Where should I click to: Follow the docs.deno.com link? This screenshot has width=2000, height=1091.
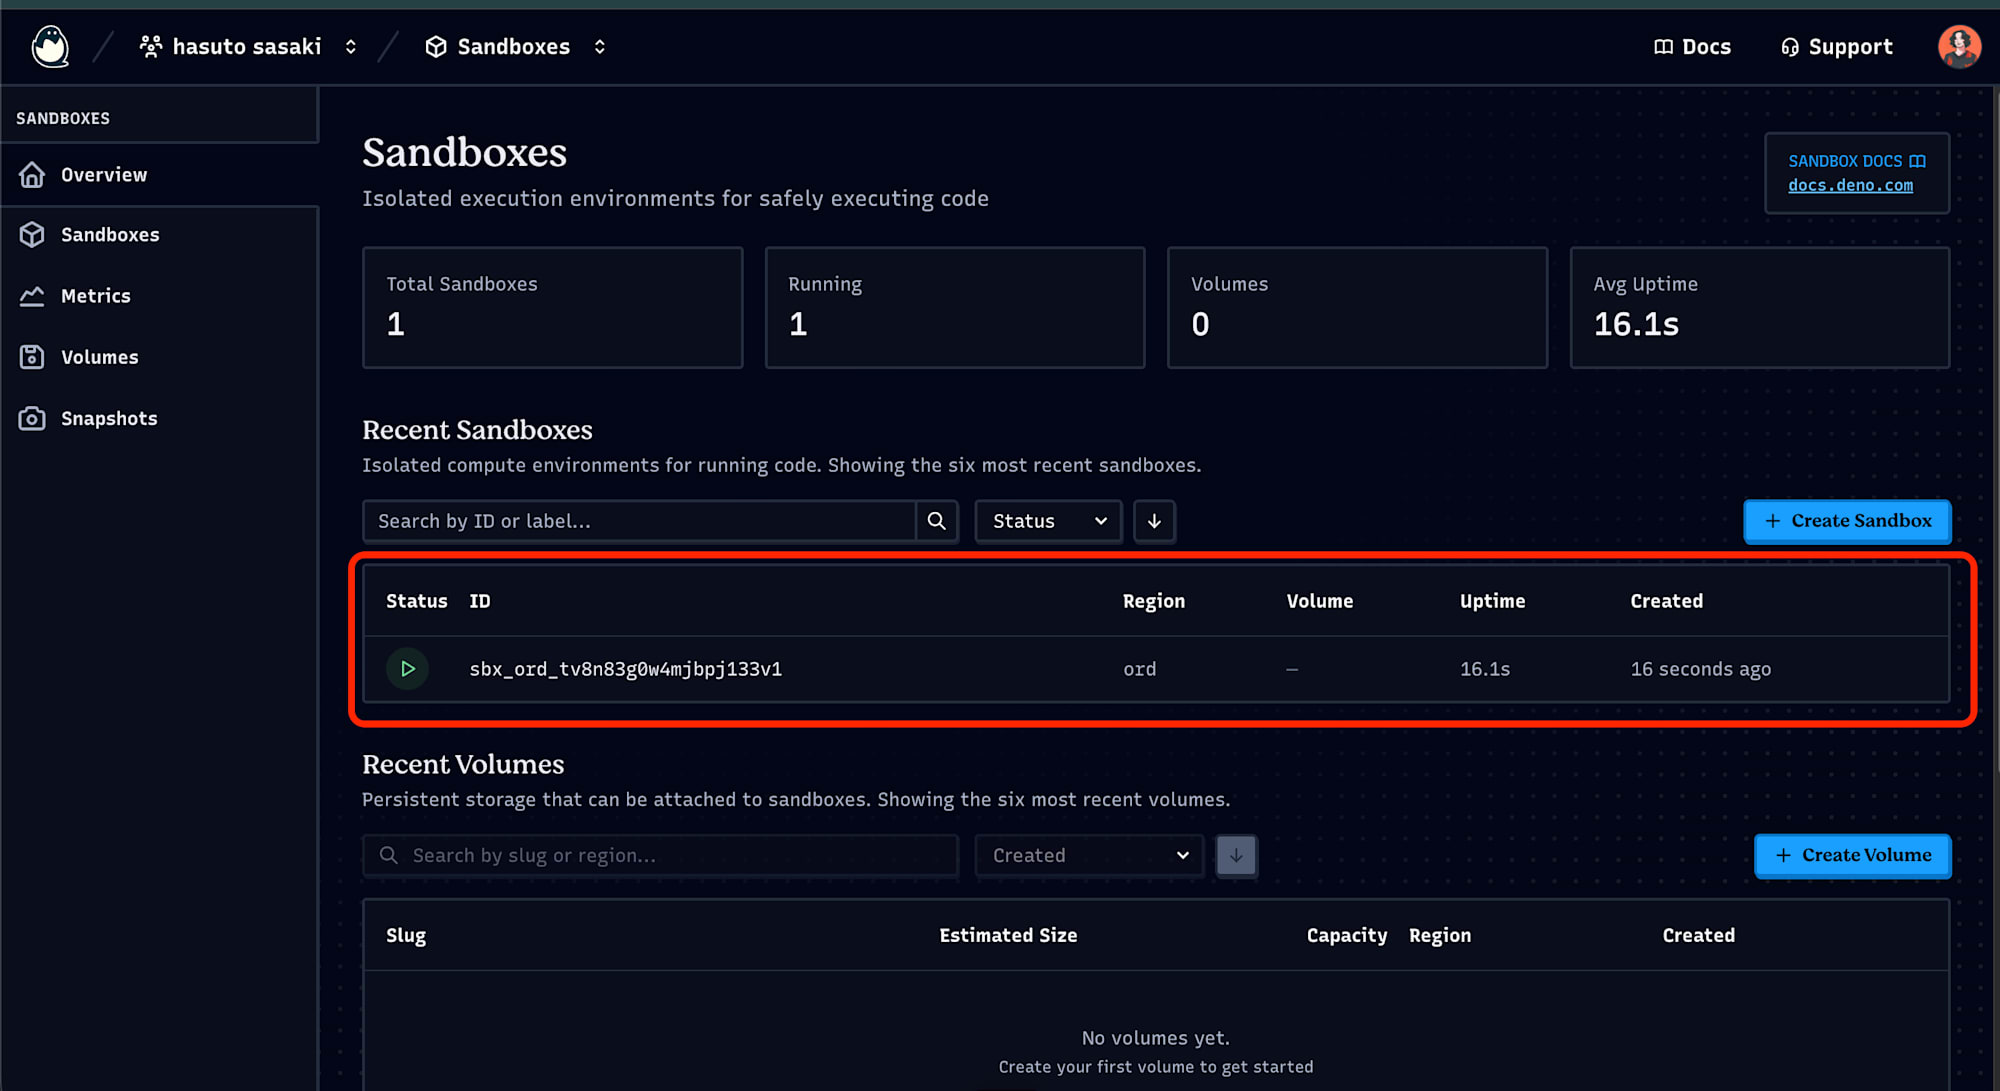click(1850, 185)
